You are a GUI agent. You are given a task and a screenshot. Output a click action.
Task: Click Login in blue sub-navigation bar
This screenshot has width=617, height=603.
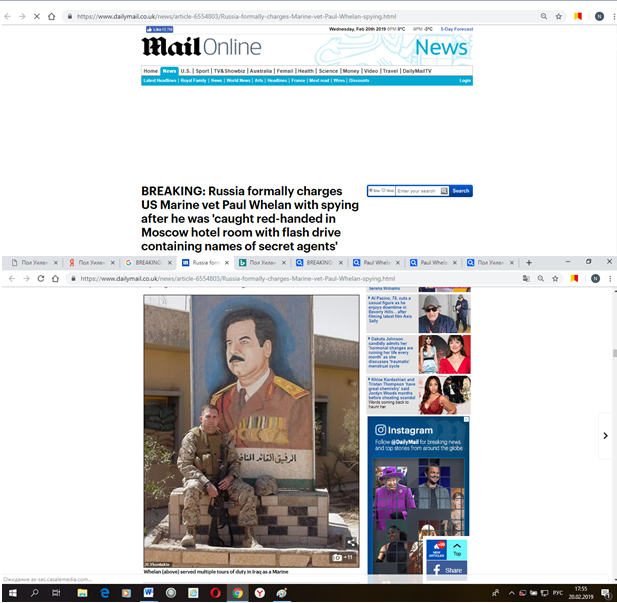coord(465,80)
